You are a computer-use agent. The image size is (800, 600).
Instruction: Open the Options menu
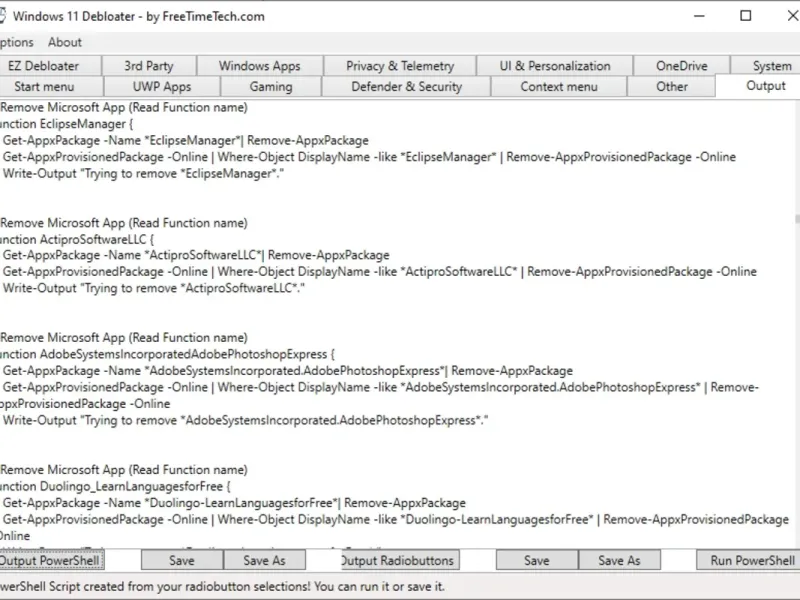click(x=16, y=42)
